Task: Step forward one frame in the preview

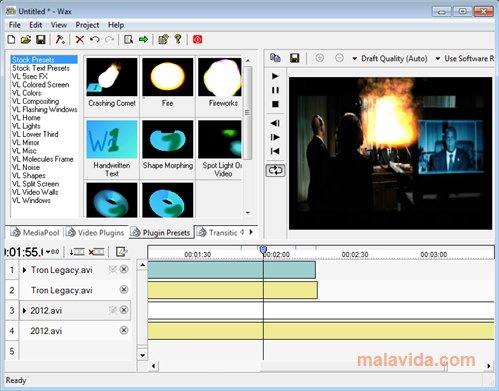Action: tap(275, 137)
